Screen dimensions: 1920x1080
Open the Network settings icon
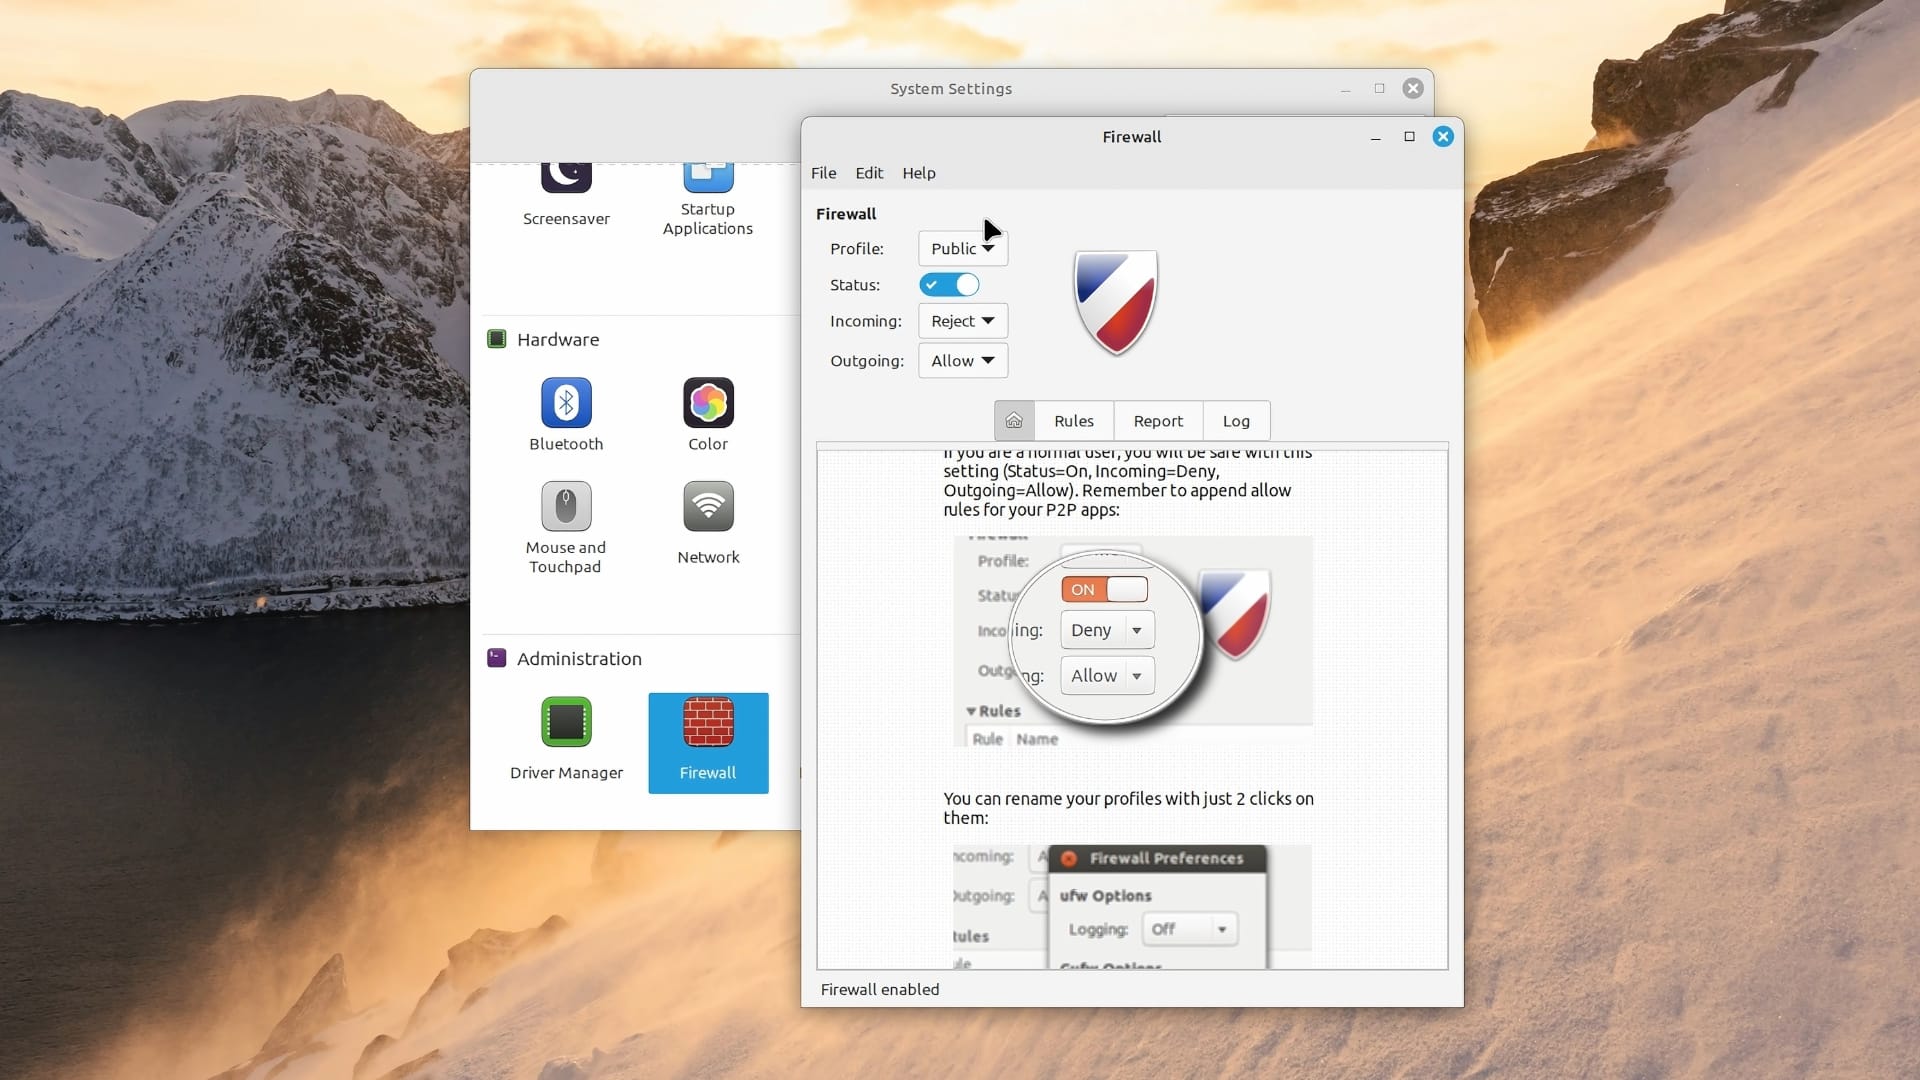point(708,506)
